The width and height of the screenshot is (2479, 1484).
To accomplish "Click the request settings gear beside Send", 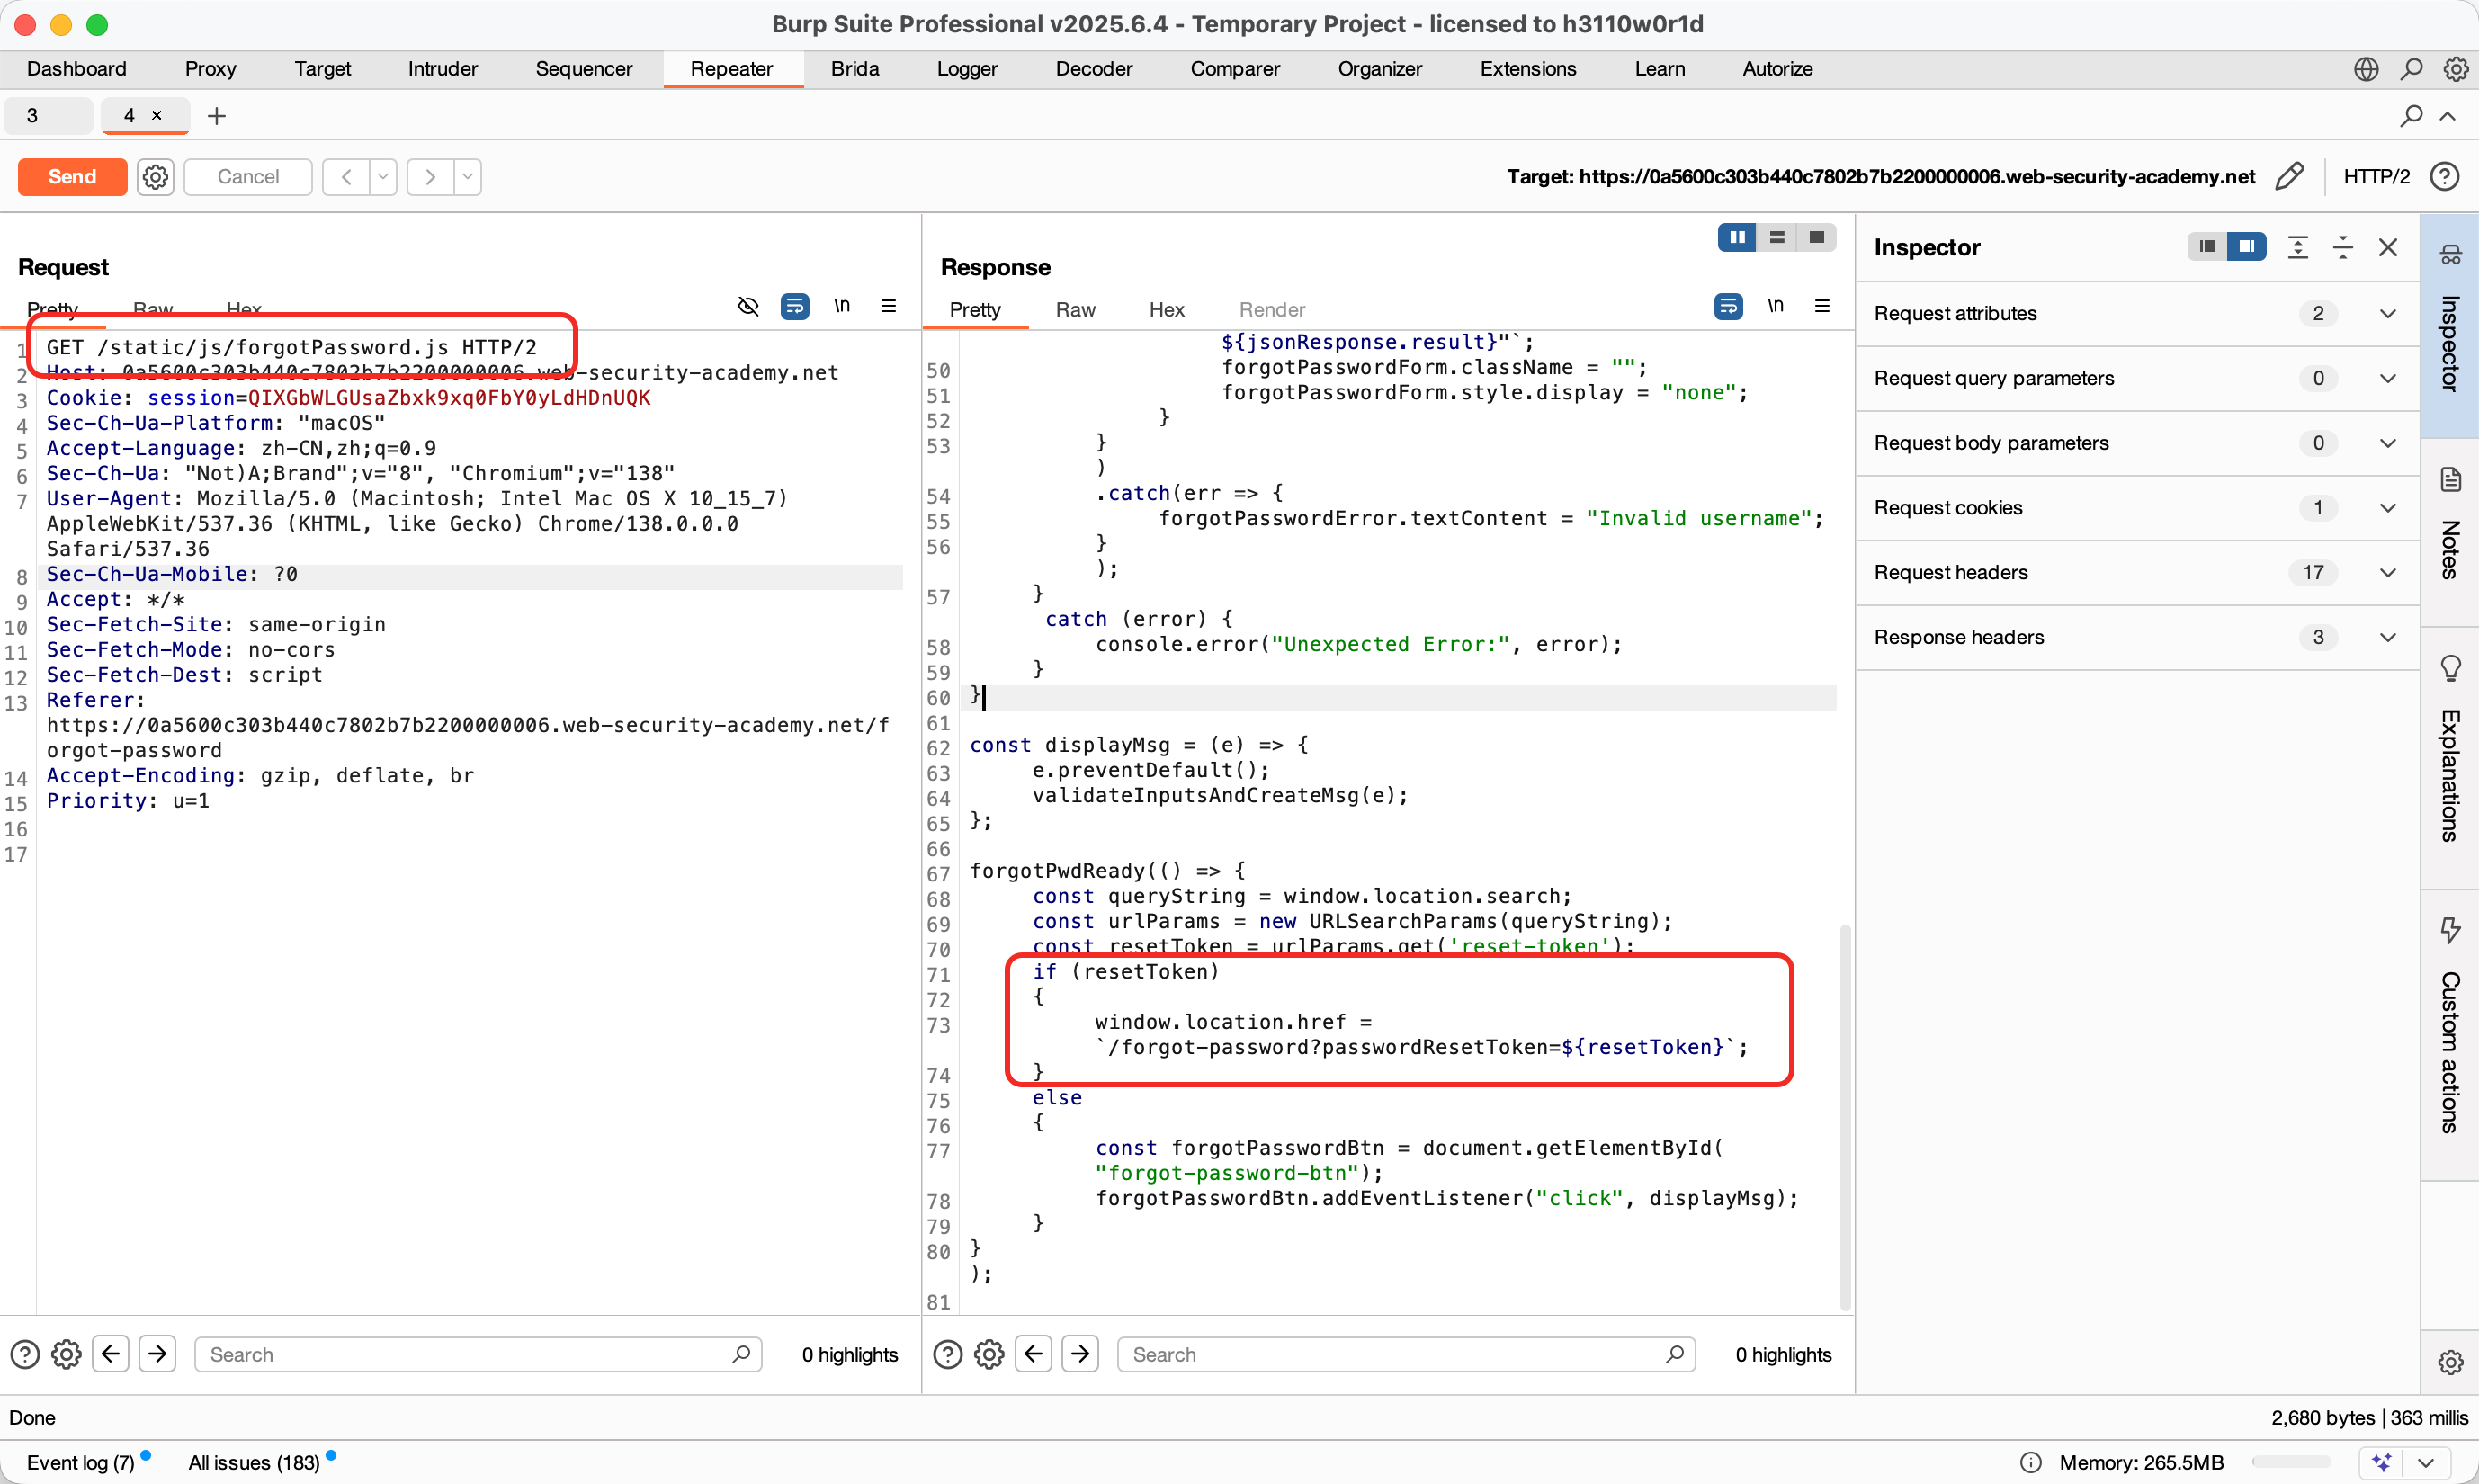I will click(x=155, y=177).
